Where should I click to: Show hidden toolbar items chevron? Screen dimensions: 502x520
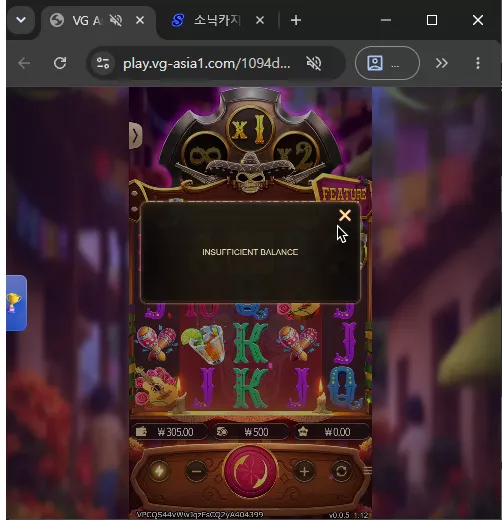tap(441, 63)
